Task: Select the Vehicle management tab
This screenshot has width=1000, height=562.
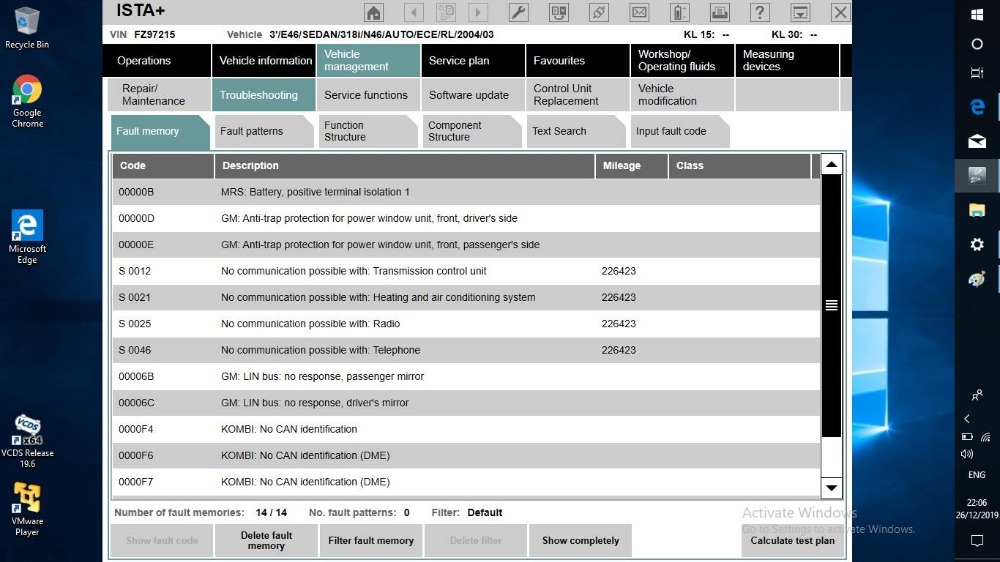Action: tap(368, 61)
